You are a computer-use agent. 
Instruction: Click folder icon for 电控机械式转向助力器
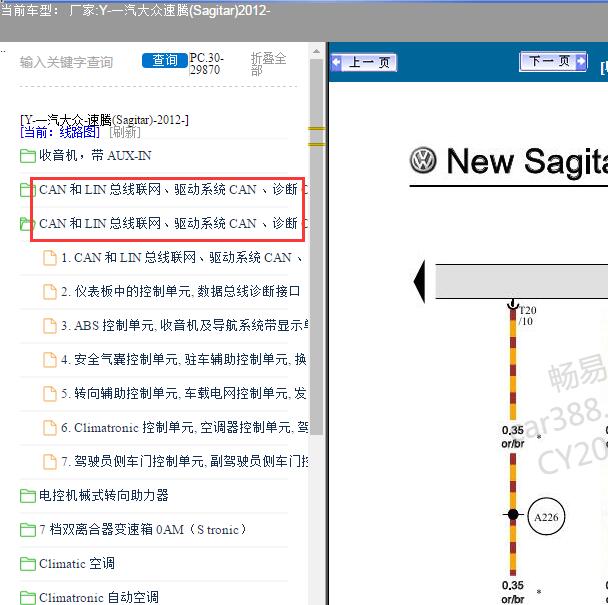[28, 496]
